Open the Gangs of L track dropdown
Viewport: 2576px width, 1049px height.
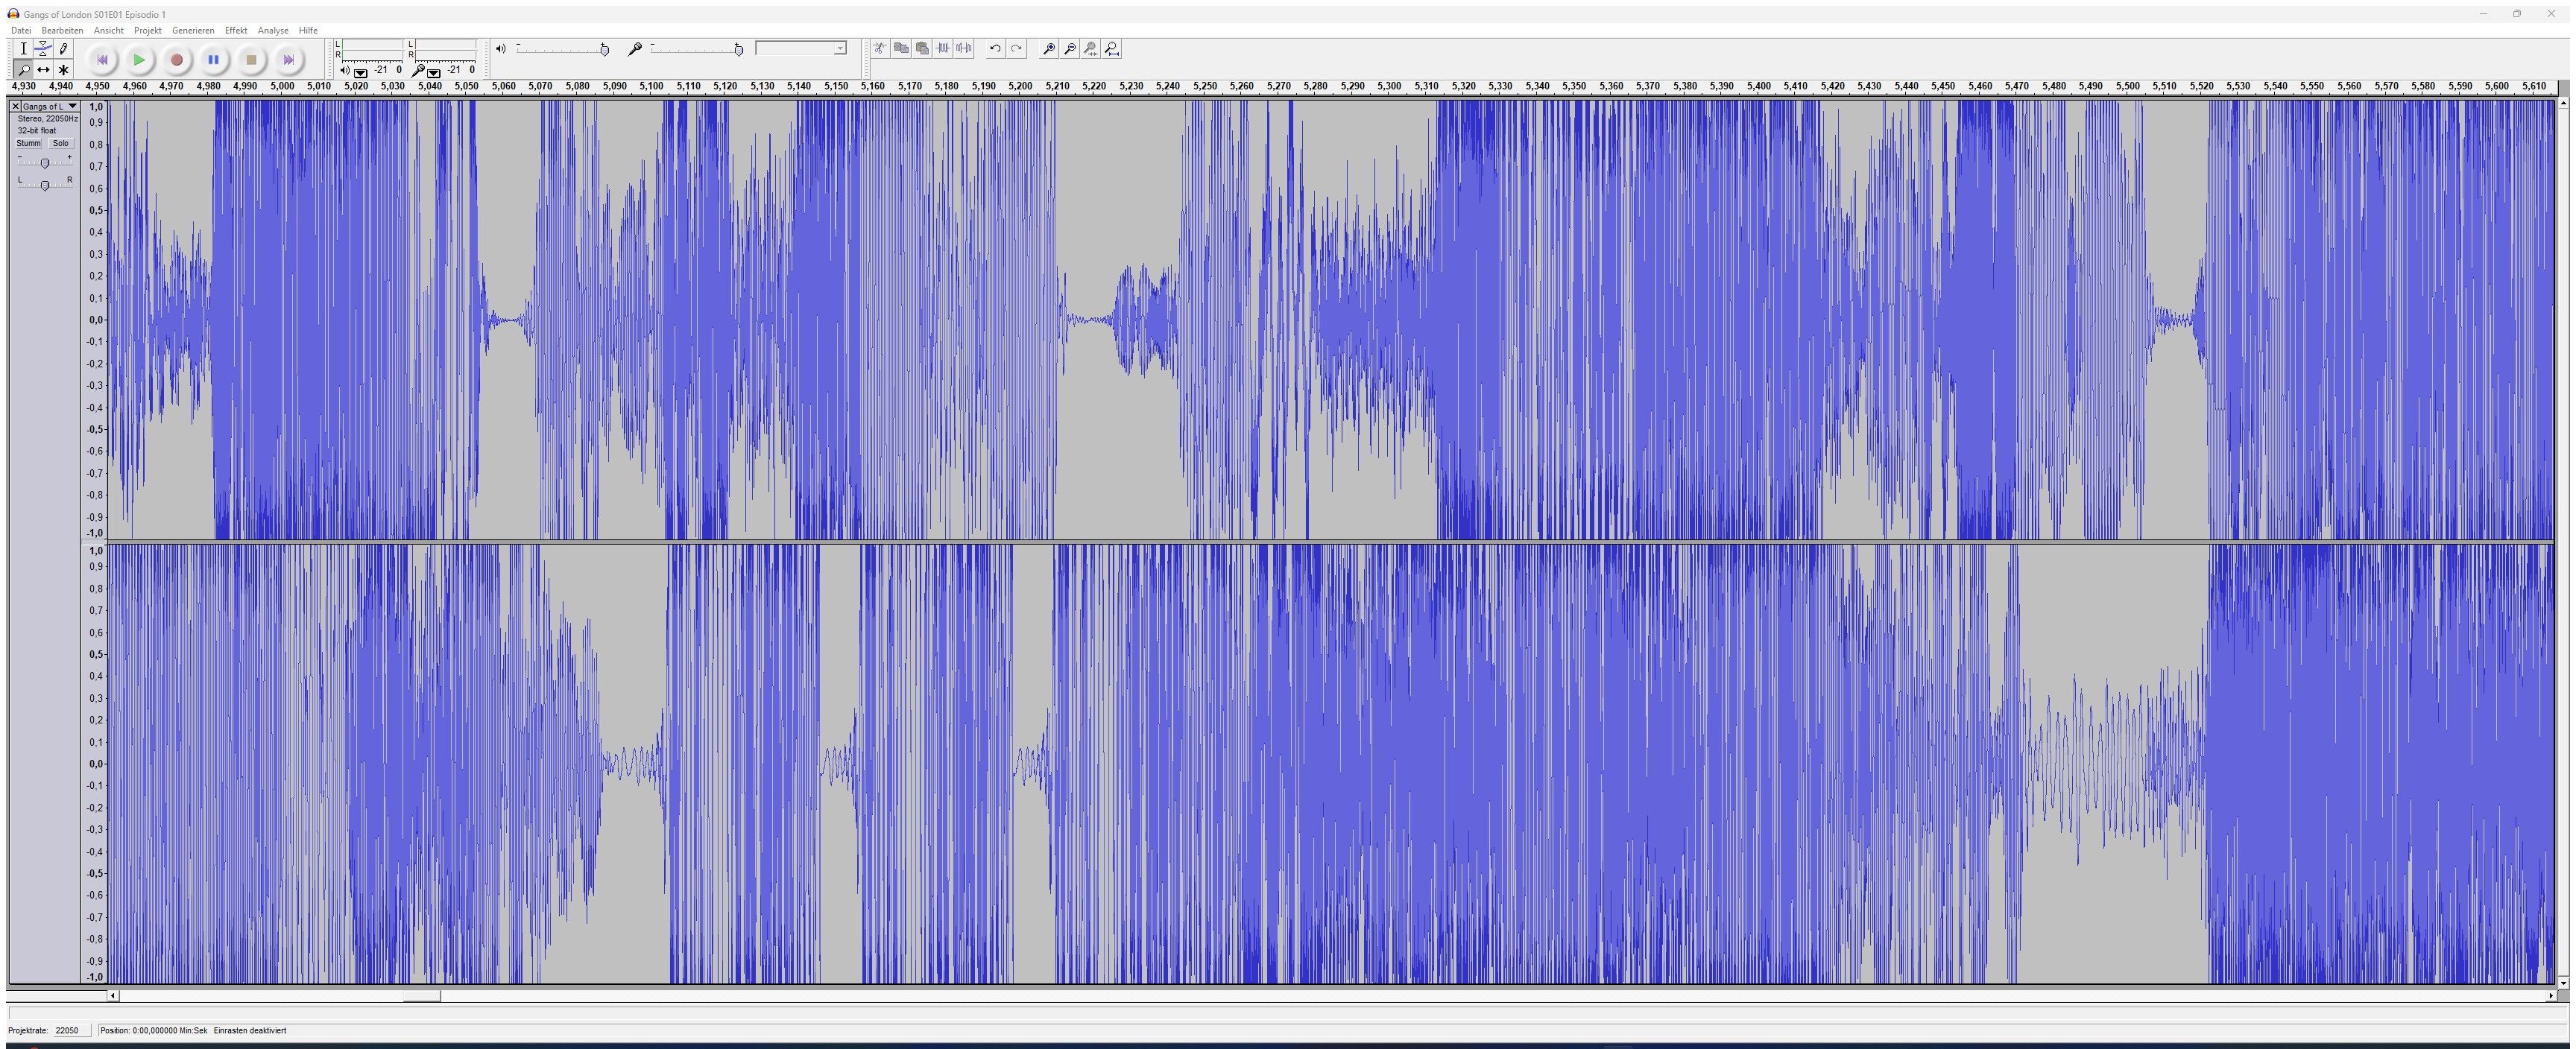[x=72, y=106]
